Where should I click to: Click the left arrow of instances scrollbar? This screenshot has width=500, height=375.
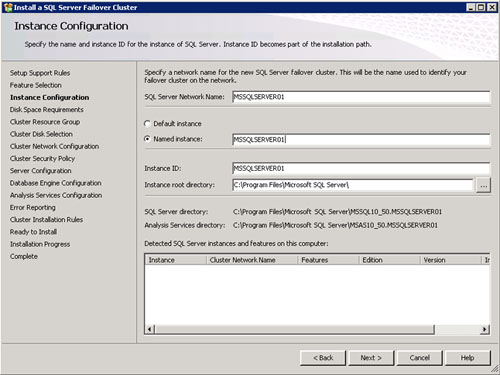150,329
